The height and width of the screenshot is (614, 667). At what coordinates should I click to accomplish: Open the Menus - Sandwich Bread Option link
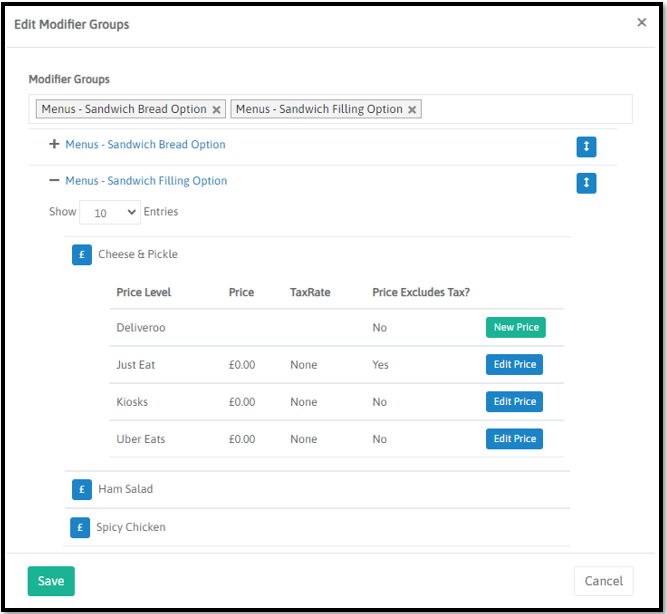[x=145, y=145]
